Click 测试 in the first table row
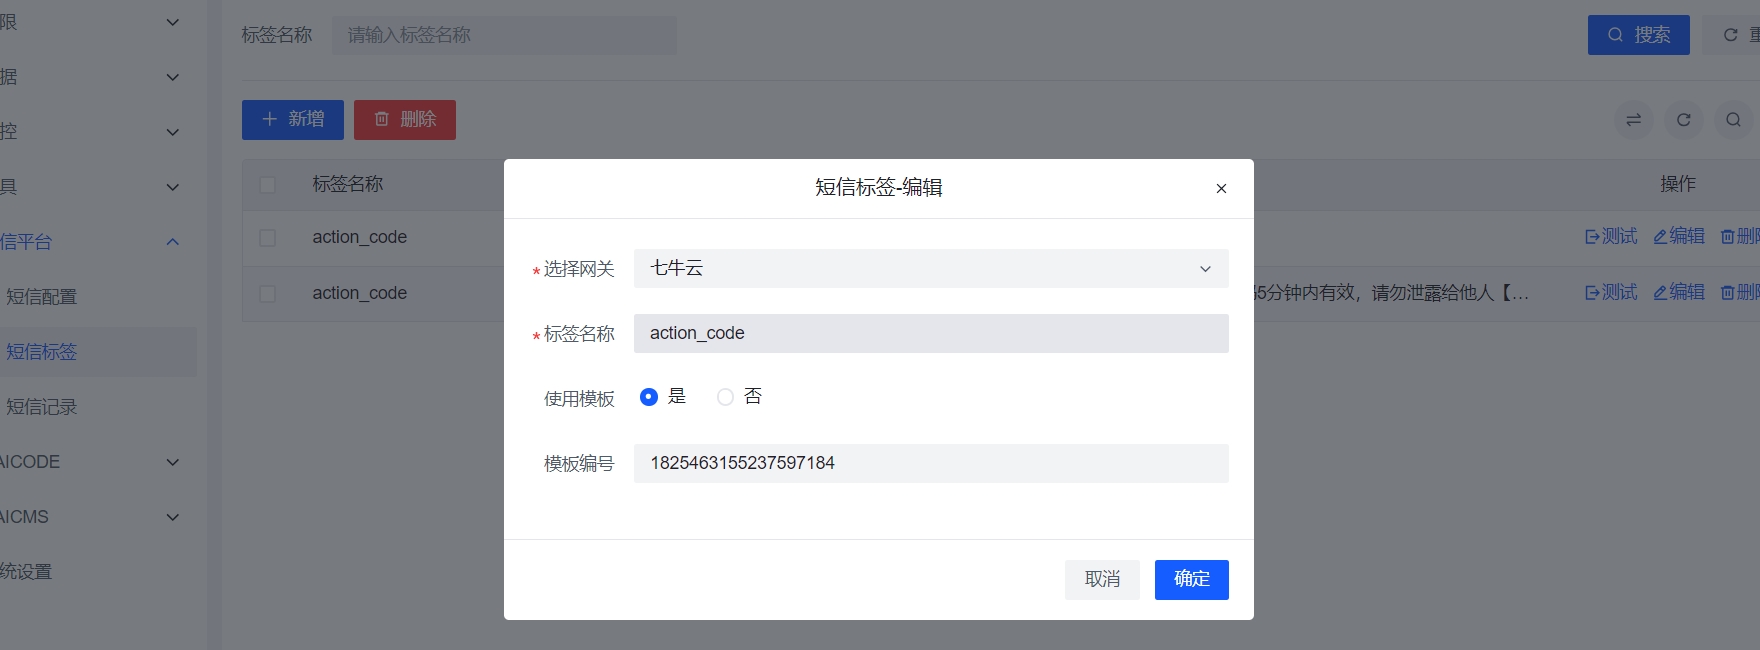Screen dimensions: 1760x650 click(1611, 237)
